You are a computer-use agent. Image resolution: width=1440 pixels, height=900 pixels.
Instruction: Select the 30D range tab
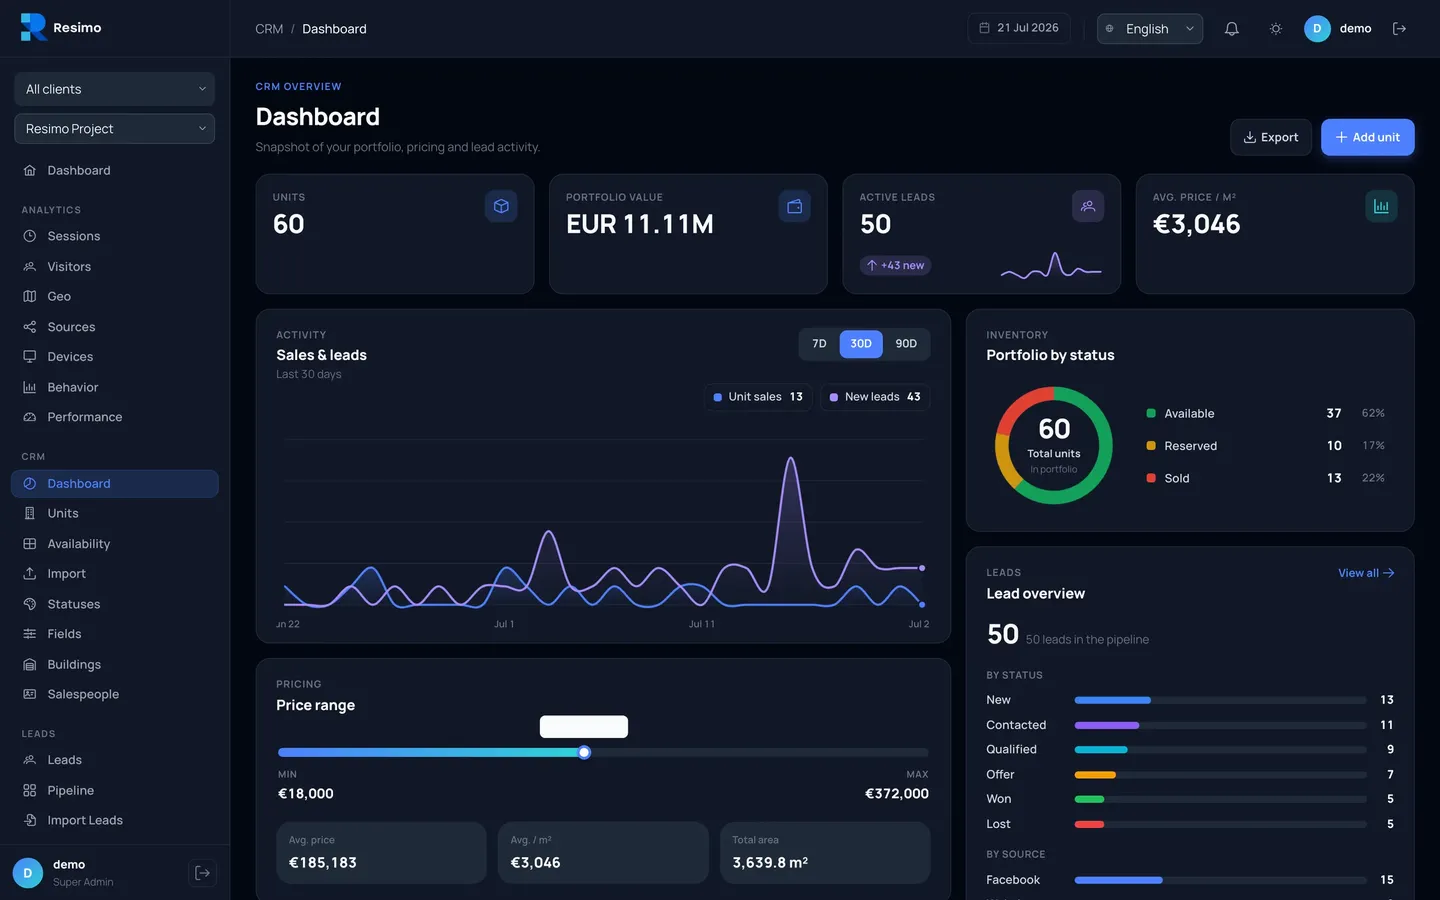pyautogui.click(x=861, y=344)
